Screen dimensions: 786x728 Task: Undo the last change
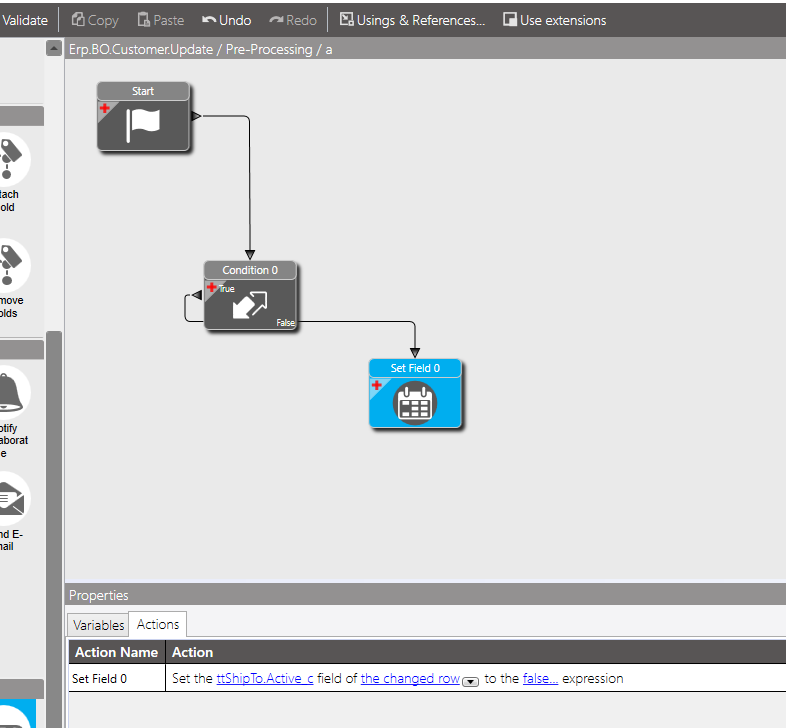[x=226, y=20]
